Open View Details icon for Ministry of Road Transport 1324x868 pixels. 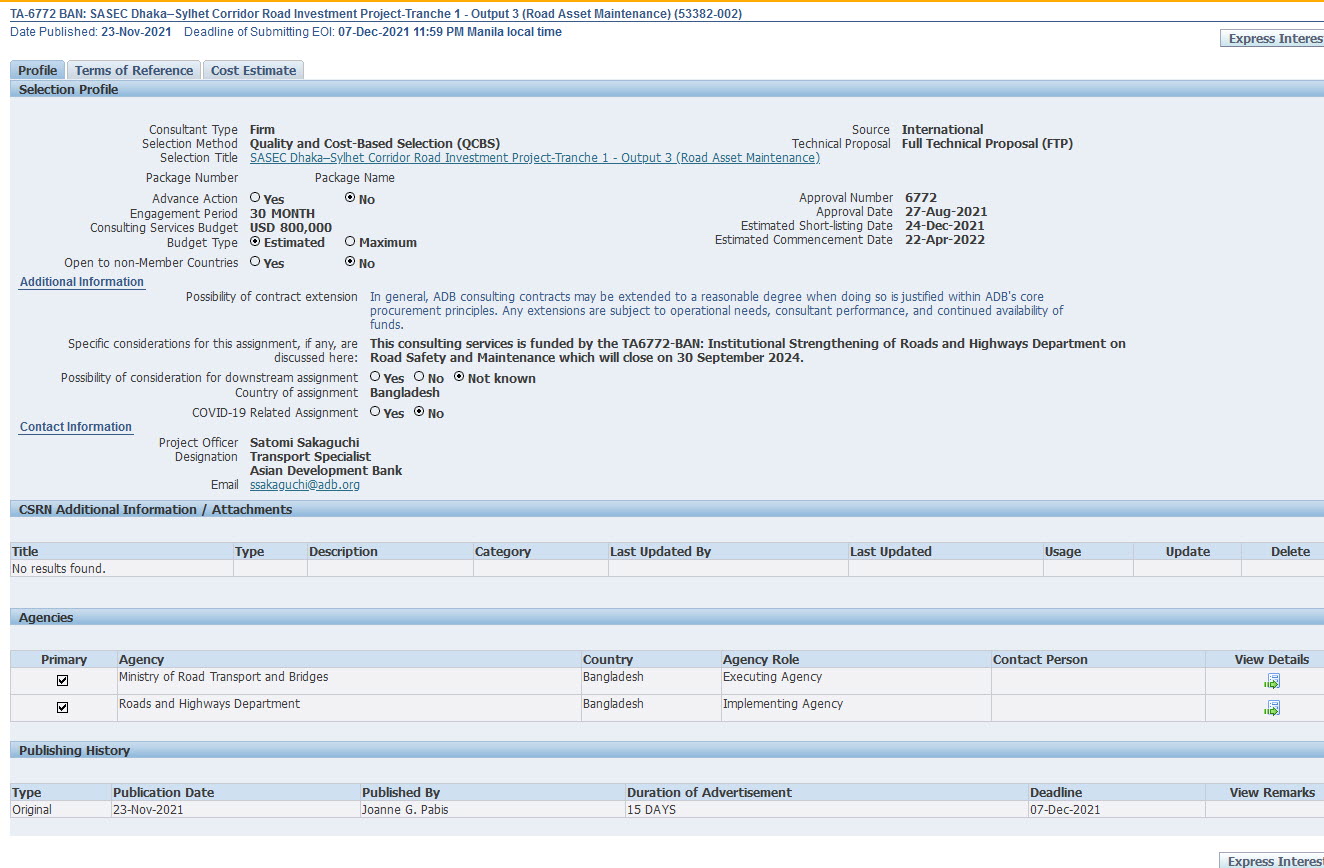pyautogui.click(x=1271, y=682)
